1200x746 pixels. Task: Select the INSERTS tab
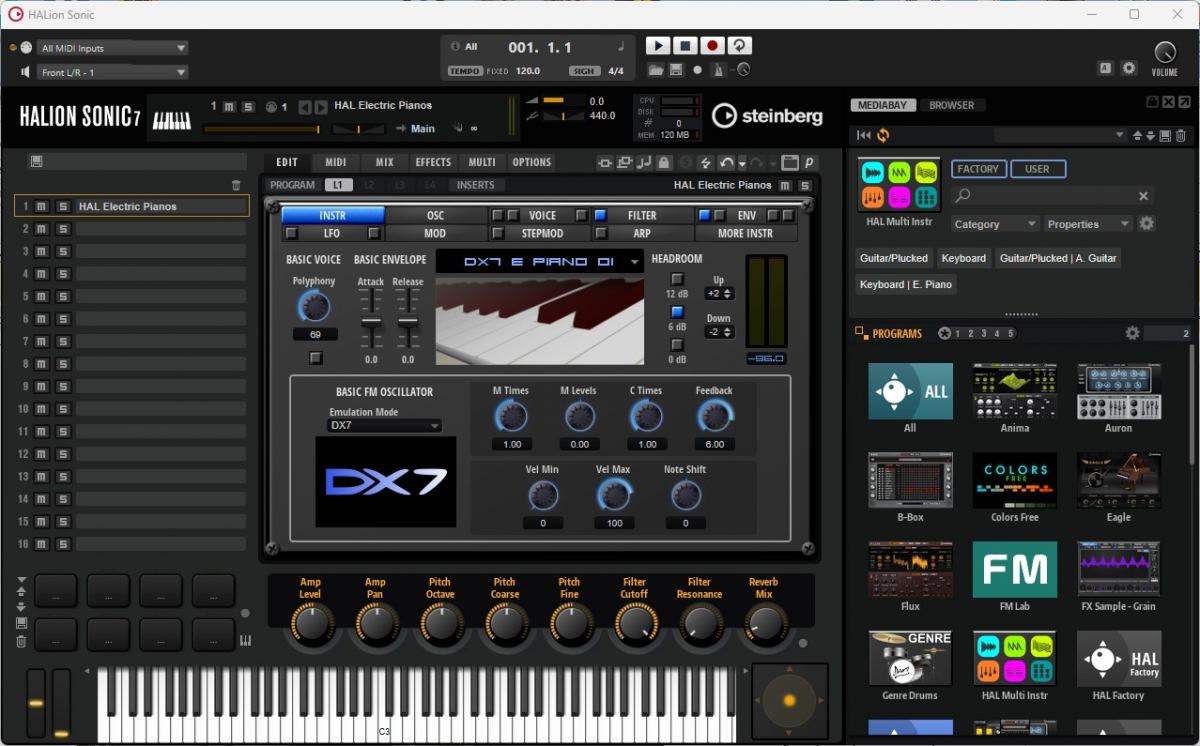pyautogui.click(x=476, y=185)
